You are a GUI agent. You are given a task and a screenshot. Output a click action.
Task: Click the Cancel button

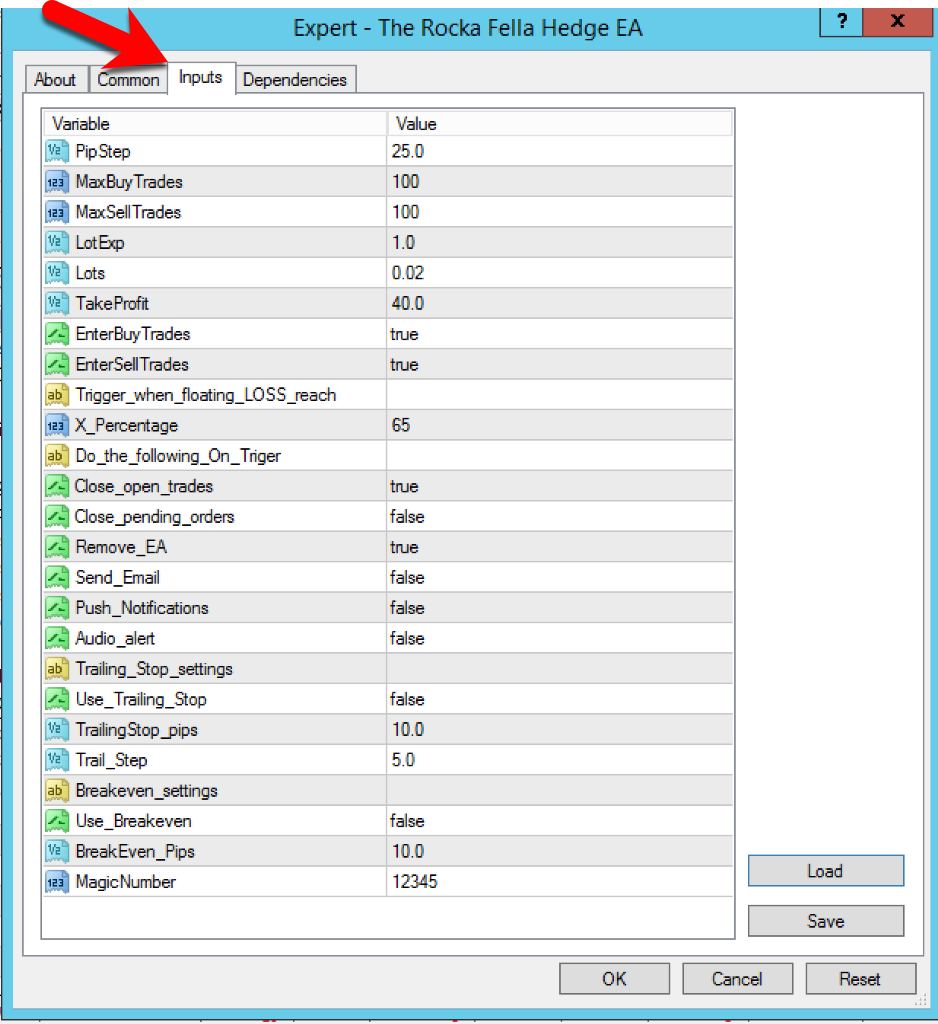tap(737, 978)
